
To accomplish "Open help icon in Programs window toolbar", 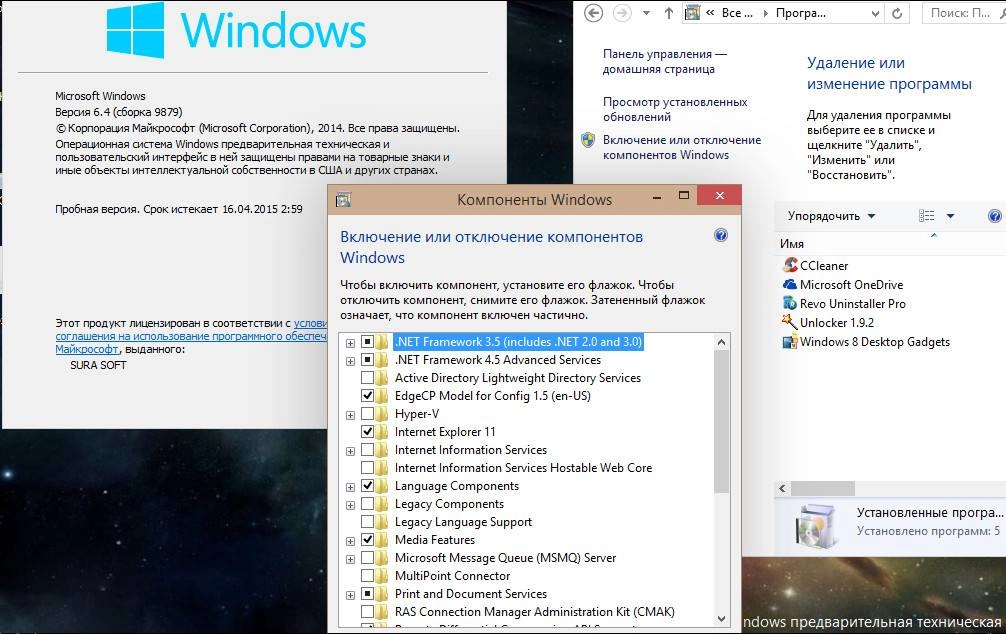I will [x=995, y=216].
